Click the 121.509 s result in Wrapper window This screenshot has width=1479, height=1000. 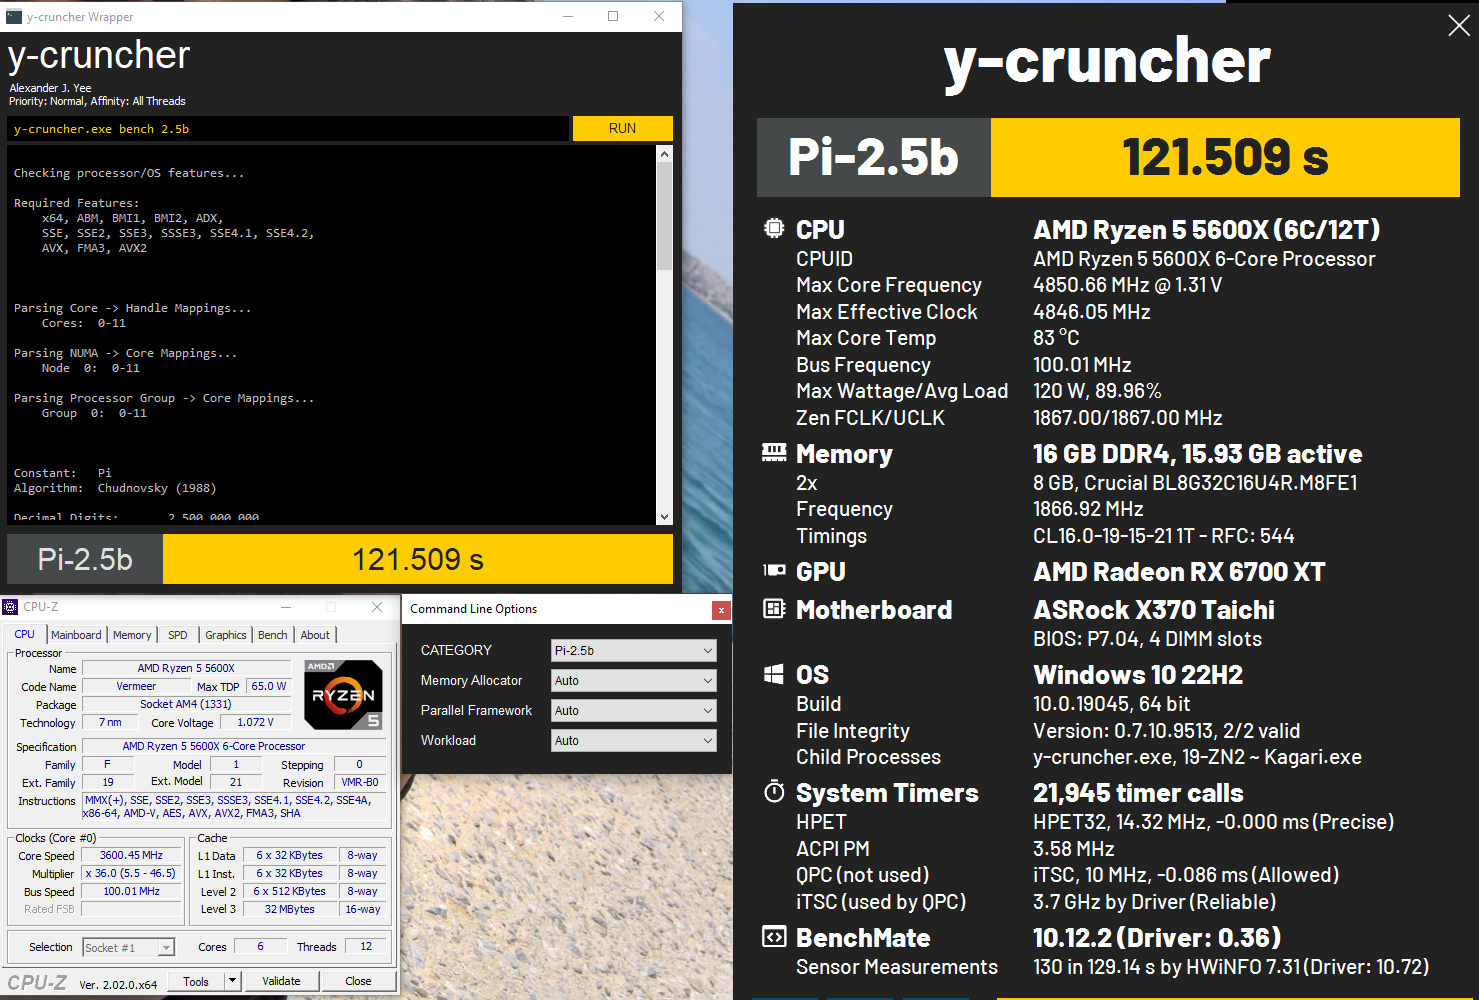[x=418, y=559]
